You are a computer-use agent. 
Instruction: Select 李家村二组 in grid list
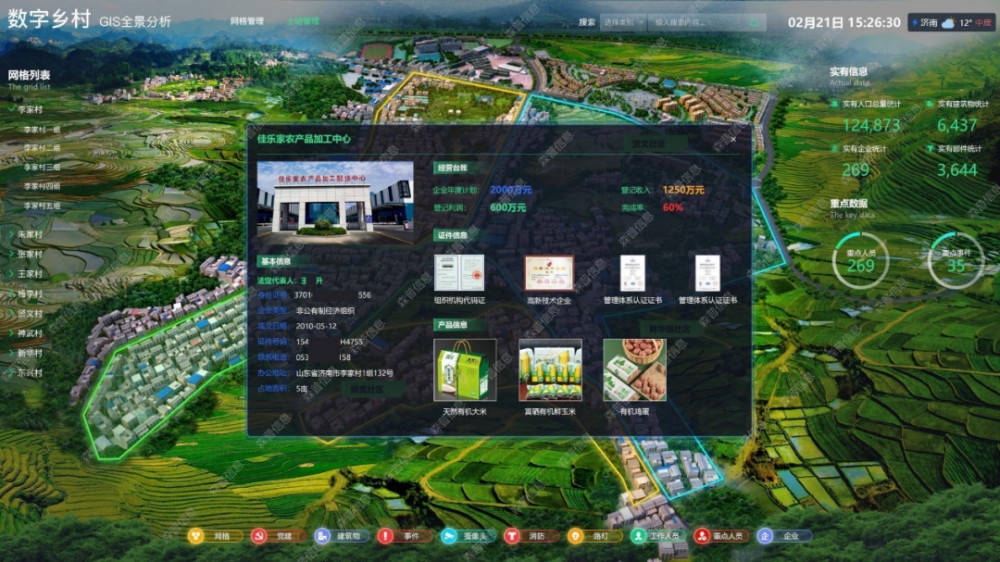tap(42, 148)
